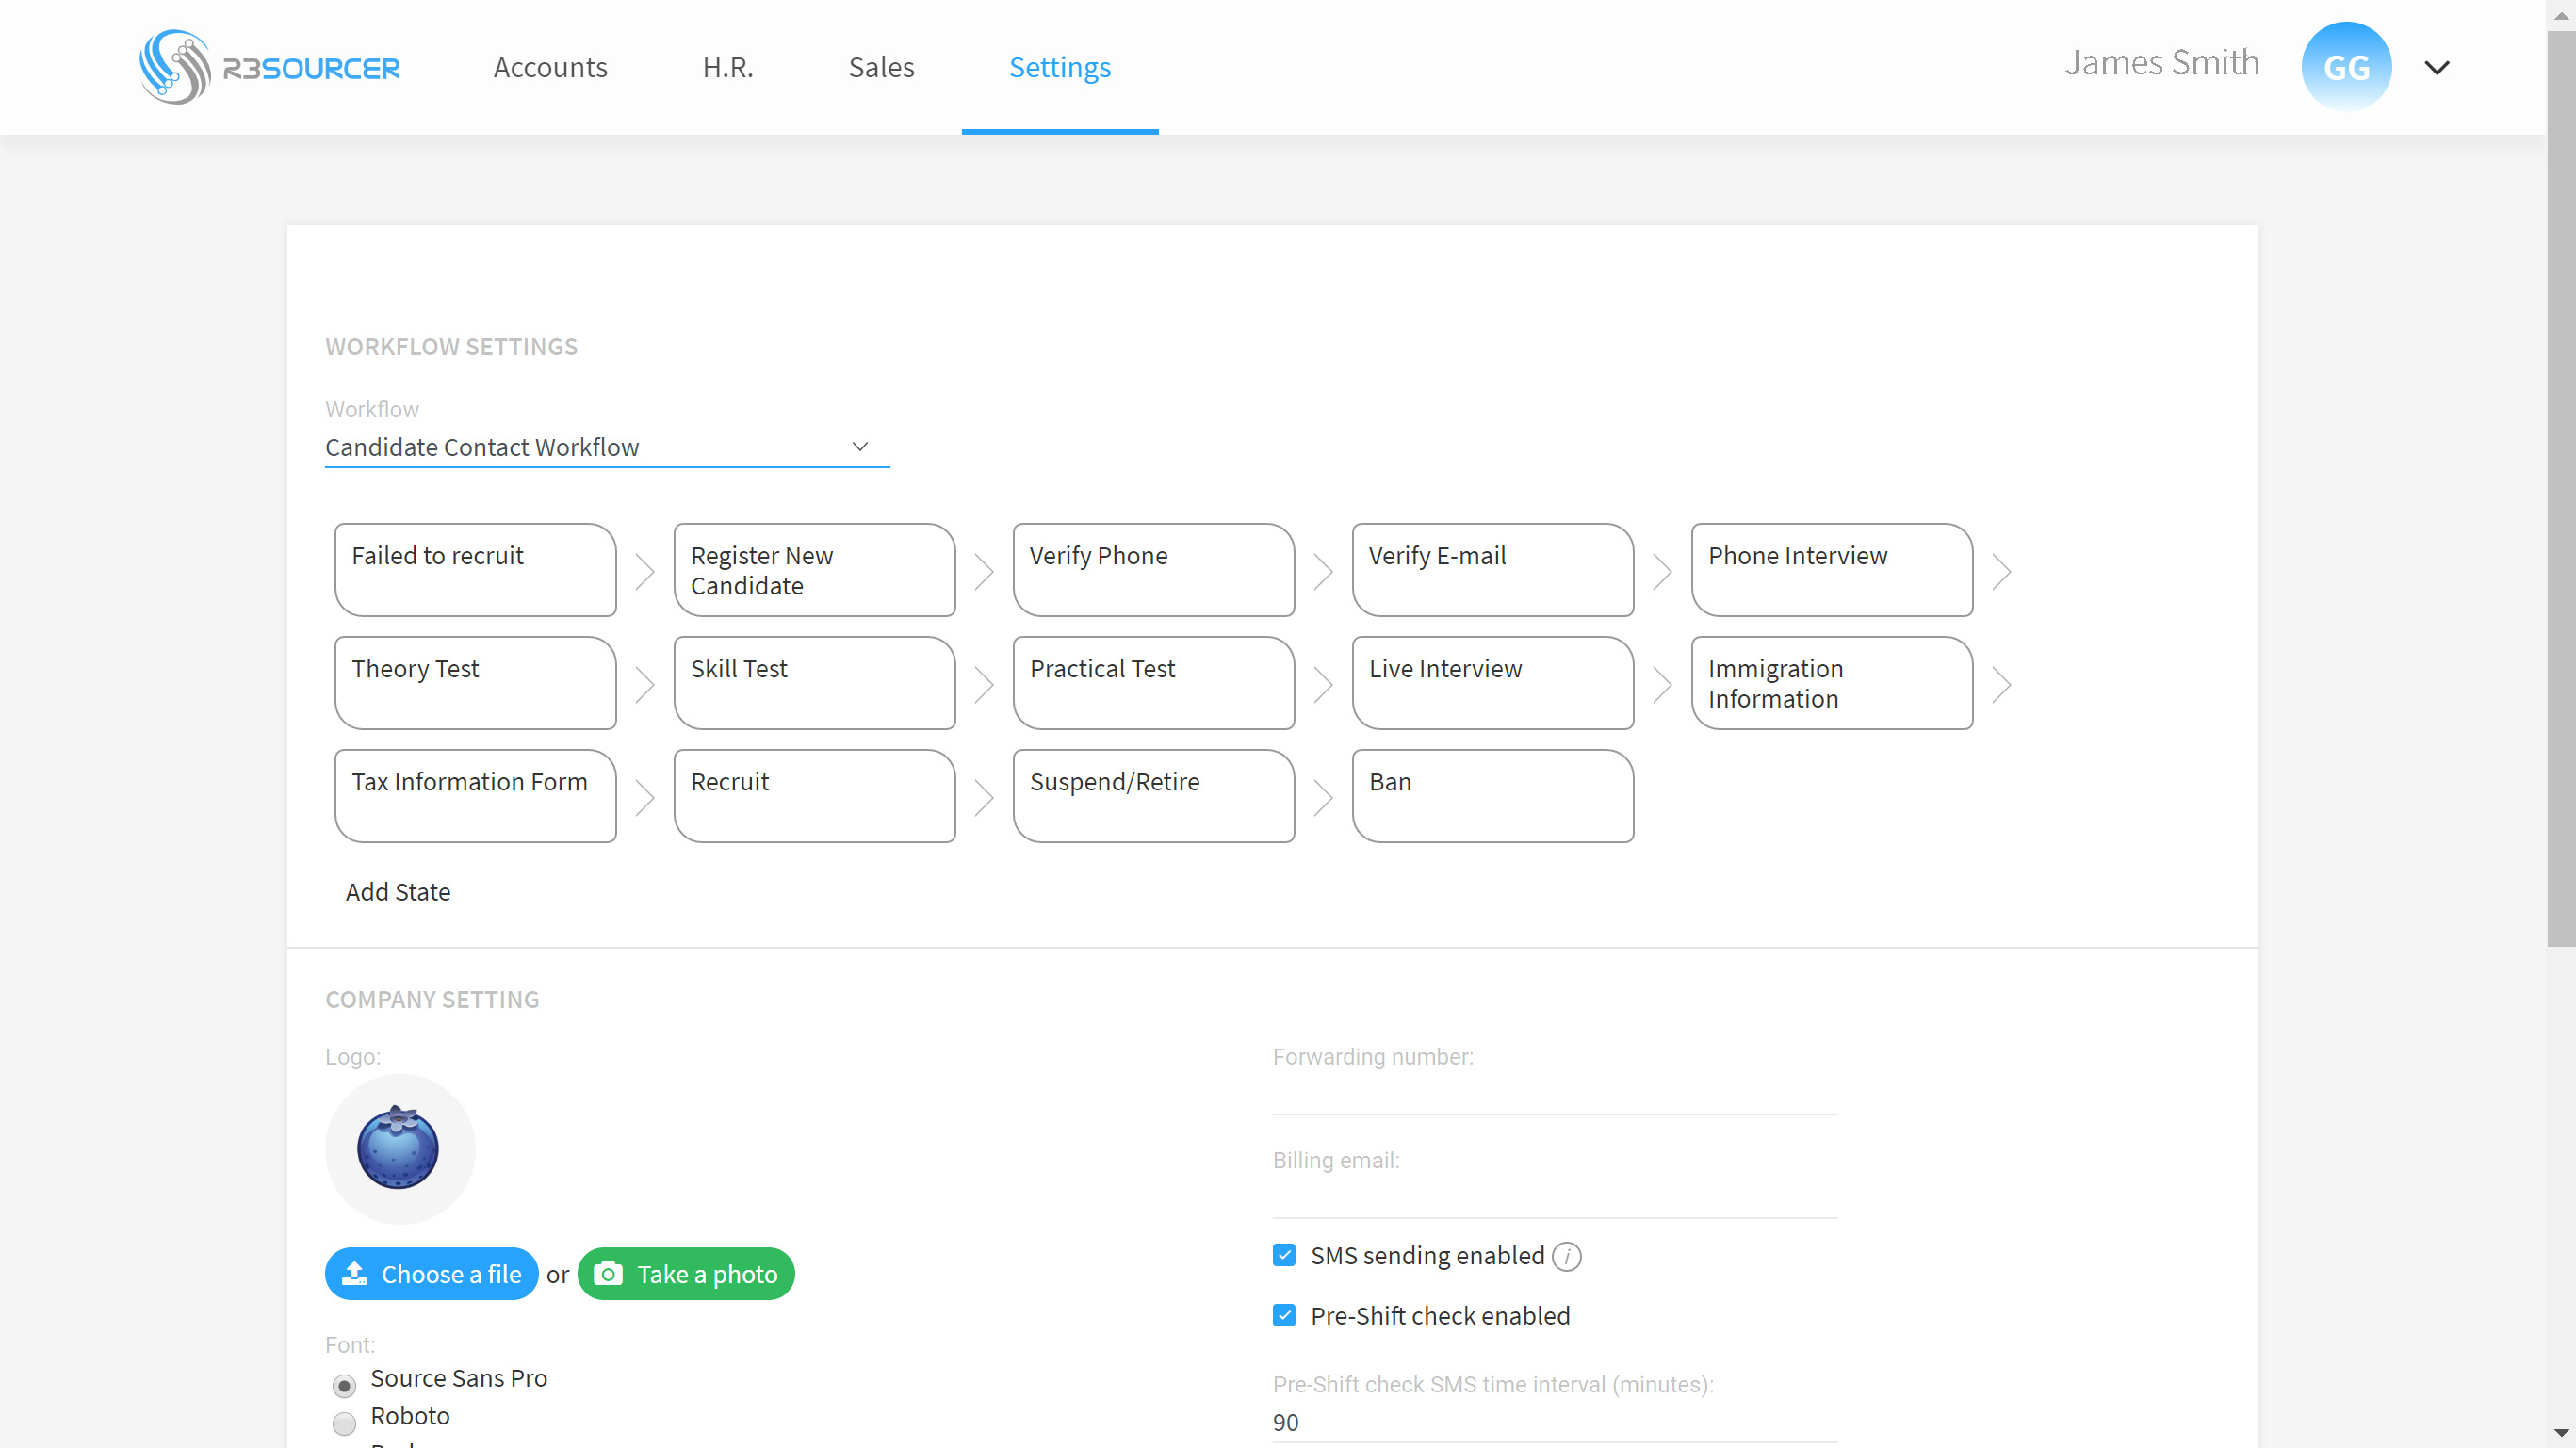Click the upload icon on Choose a file
The height and width of the screenshot is (1448, 2576).
click(354, 1273)
